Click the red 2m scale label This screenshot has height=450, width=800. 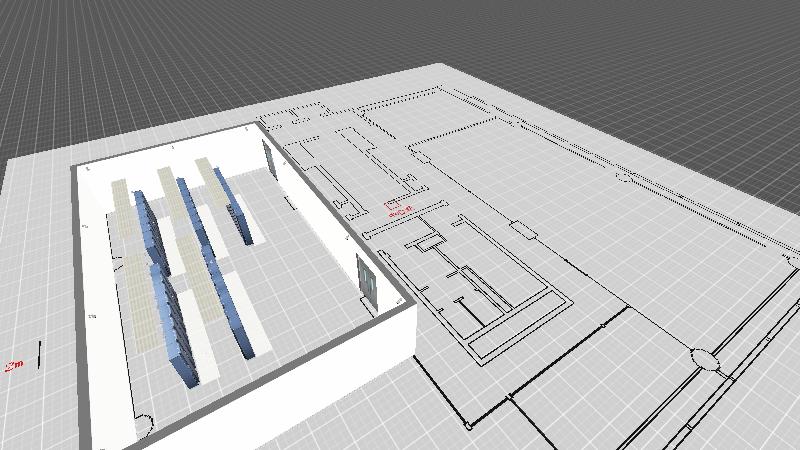point(14,366)
